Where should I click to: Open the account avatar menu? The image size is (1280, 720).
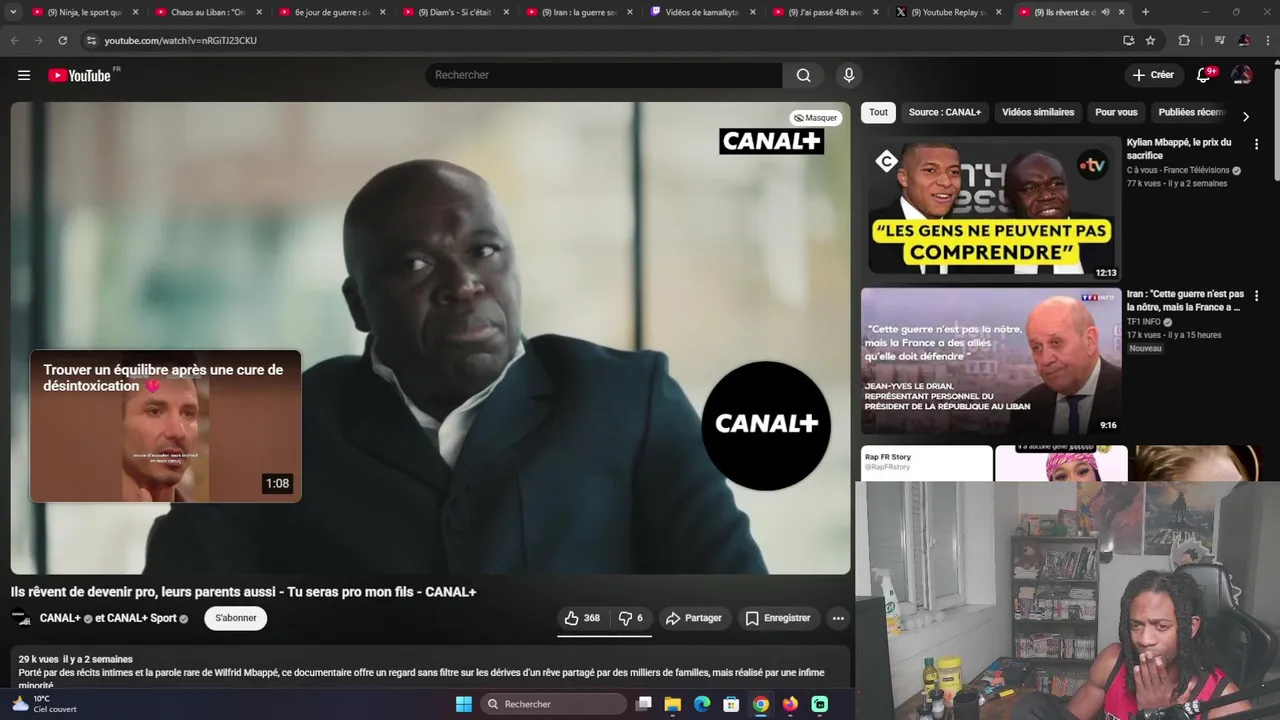[1242, 75]
